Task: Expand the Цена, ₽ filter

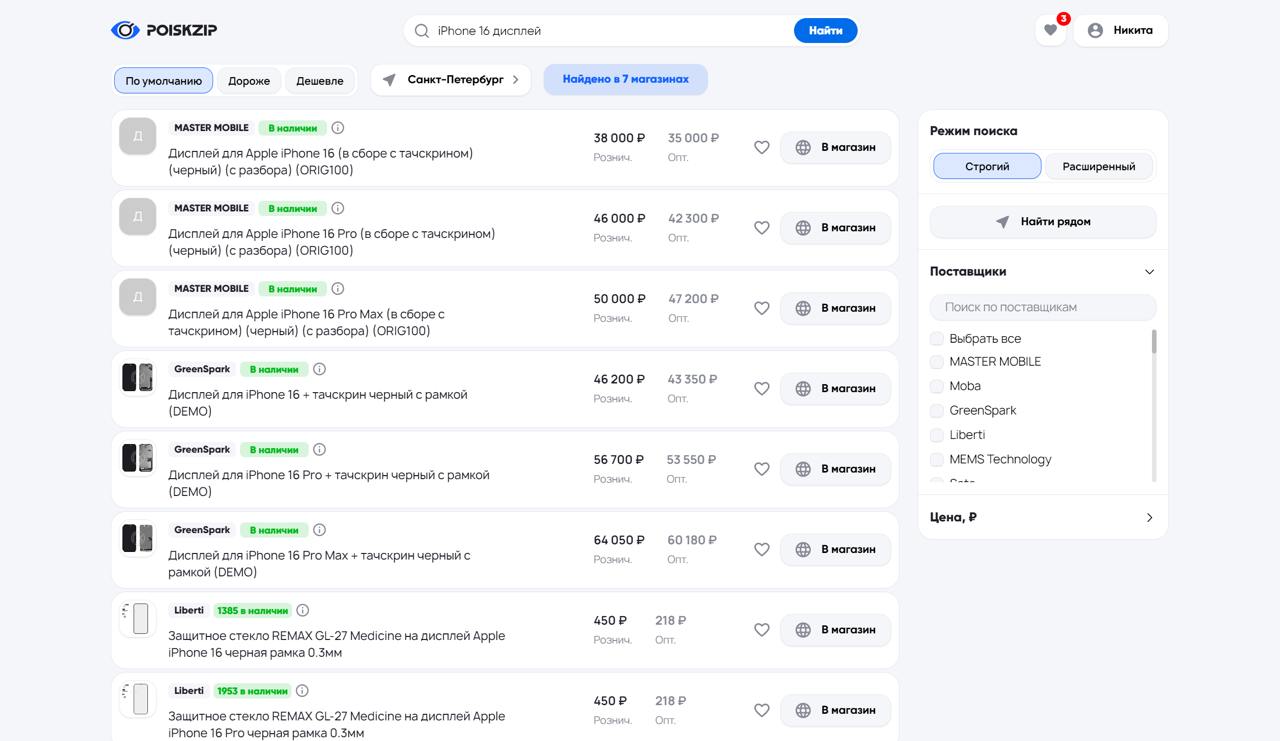Action: tap(1149, 518)
